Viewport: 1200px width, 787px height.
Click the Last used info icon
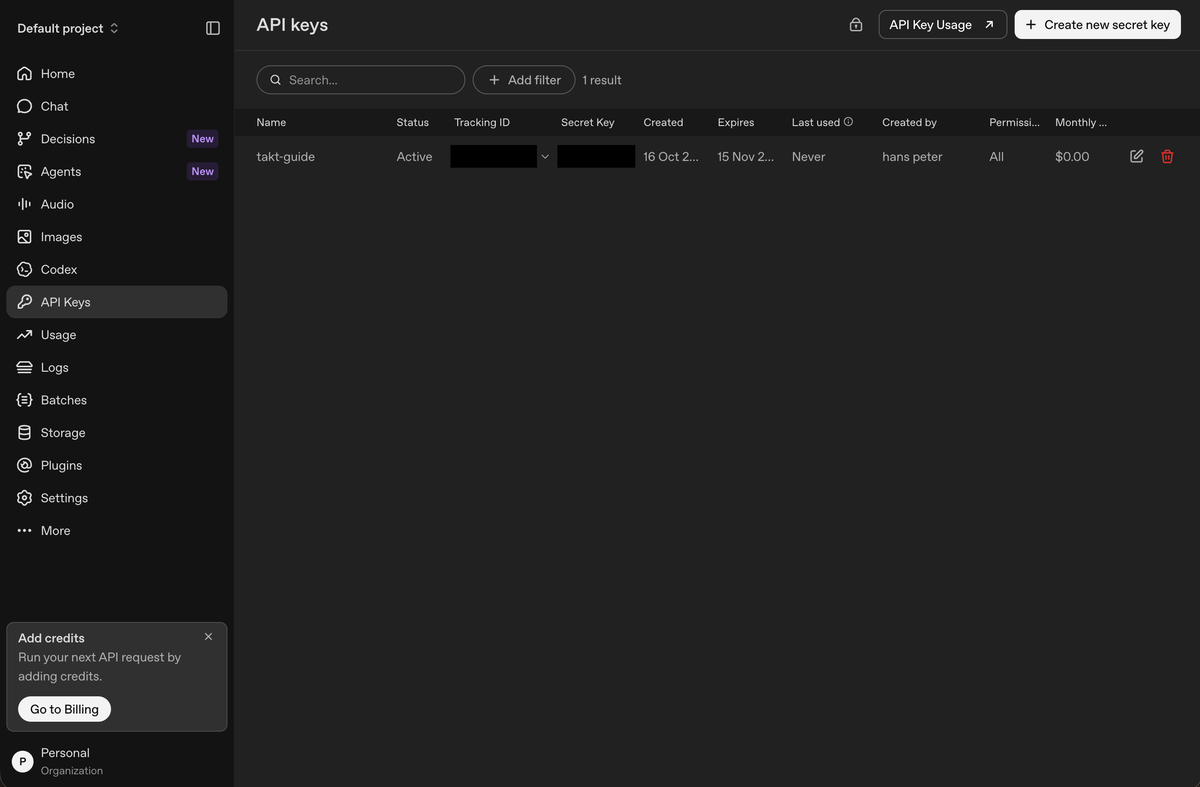tap(849, 122)
